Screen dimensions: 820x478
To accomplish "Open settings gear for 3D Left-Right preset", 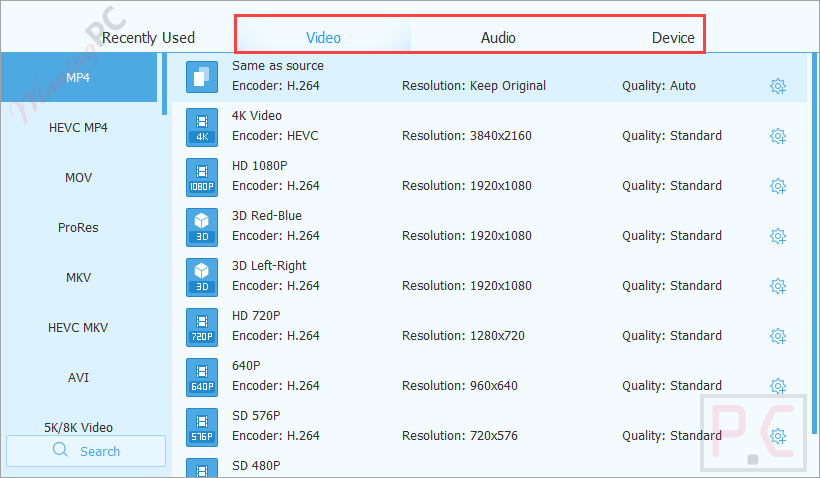I will coord(778,286).
